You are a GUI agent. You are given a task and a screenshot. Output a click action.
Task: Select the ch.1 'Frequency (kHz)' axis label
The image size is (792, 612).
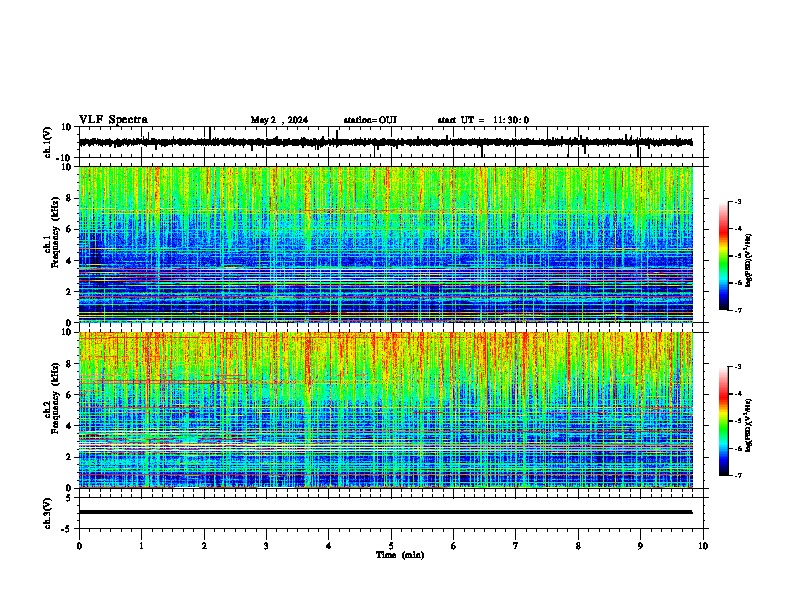pos(55,233)
